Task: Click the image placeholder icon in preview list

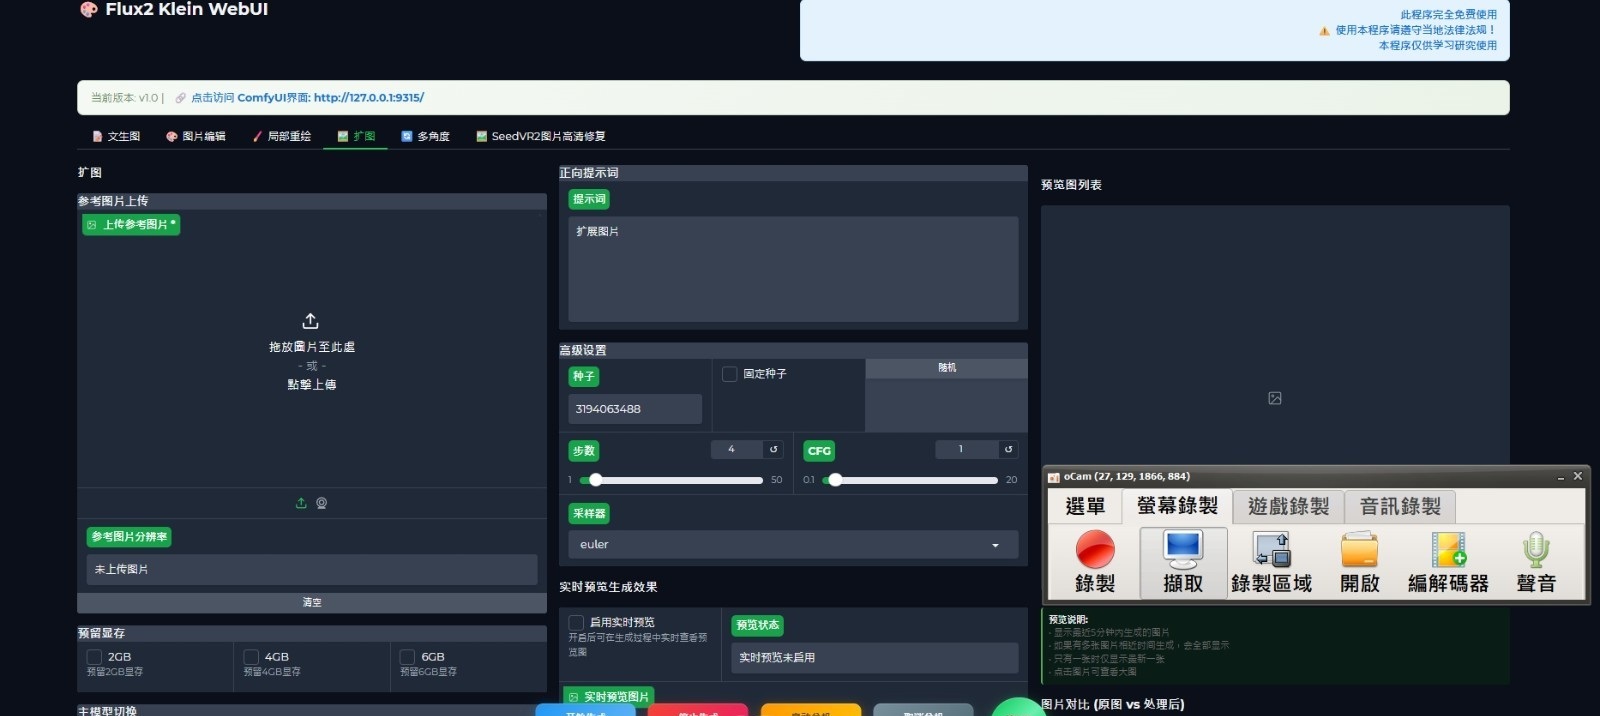Action: pos(1275,398)
